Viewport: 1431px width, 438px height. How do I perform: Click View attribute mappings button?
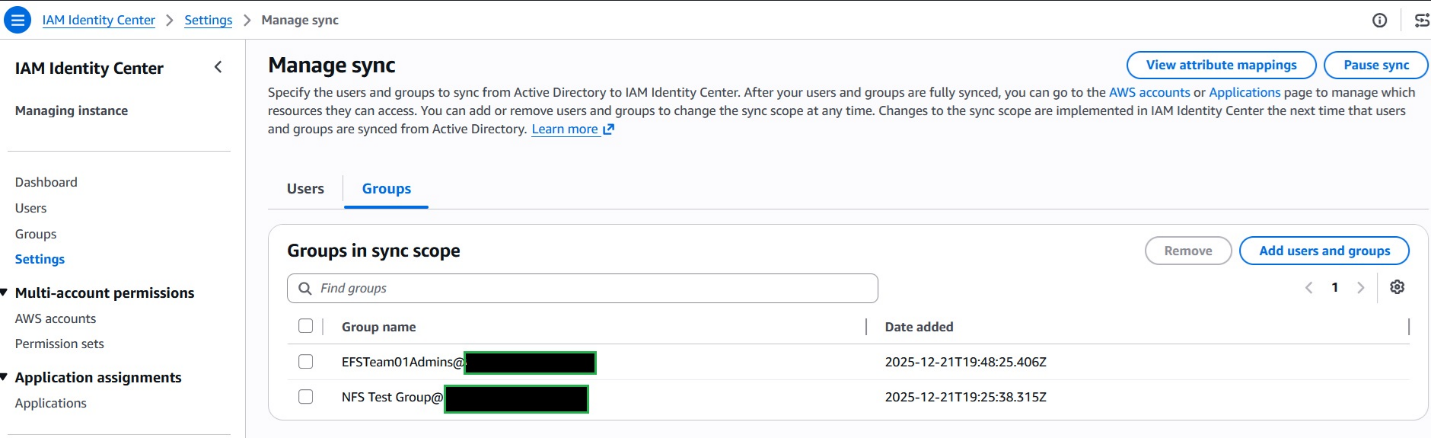pyautogui.click(x=1221, y=65)
